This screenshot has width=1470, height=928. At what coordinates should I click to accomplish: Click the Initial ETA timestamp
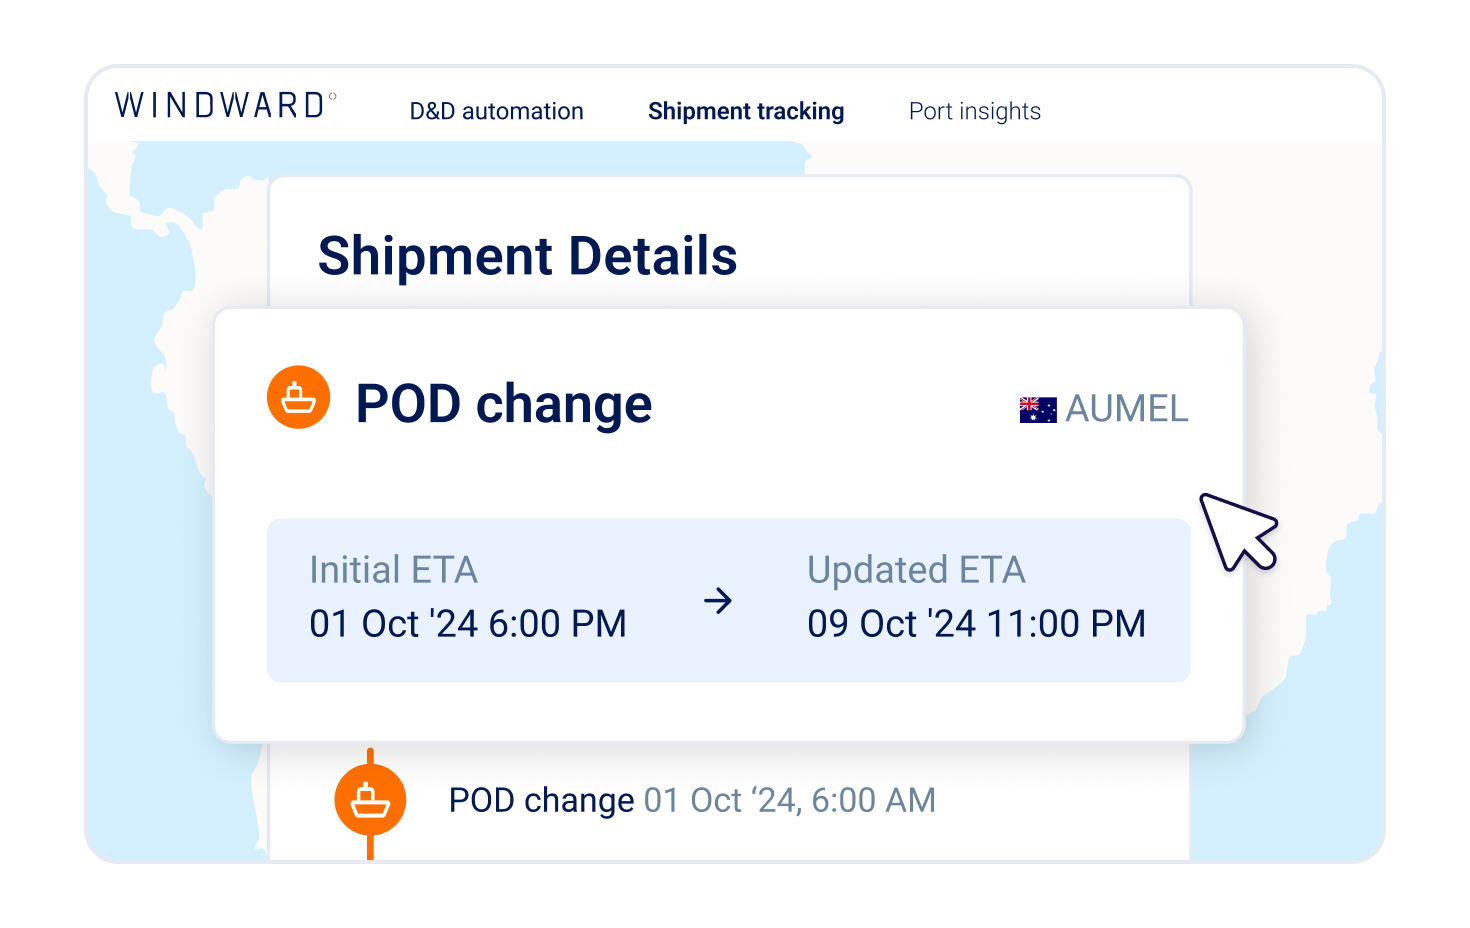click(x=468, y=623)
